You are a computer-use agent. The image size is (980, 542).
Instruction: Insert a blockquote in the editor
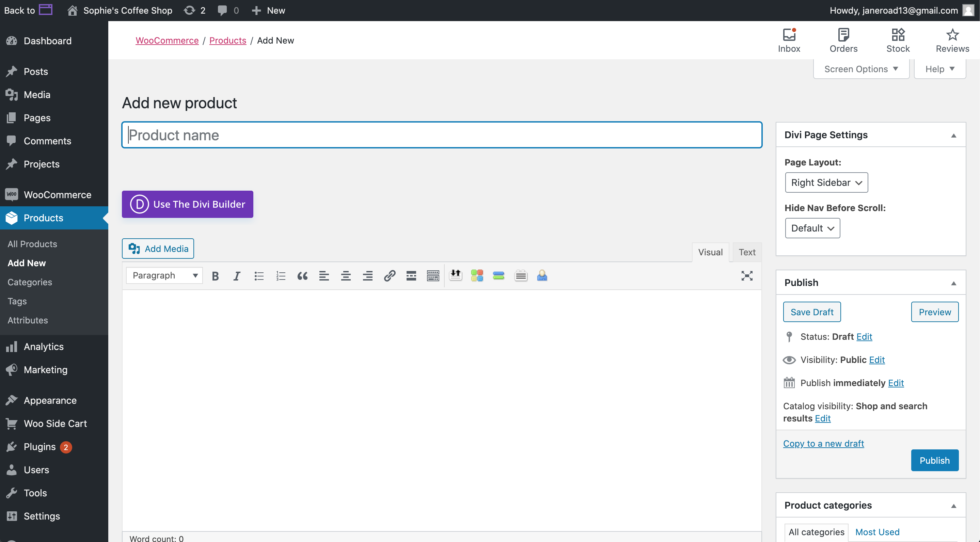coord(302,276)
